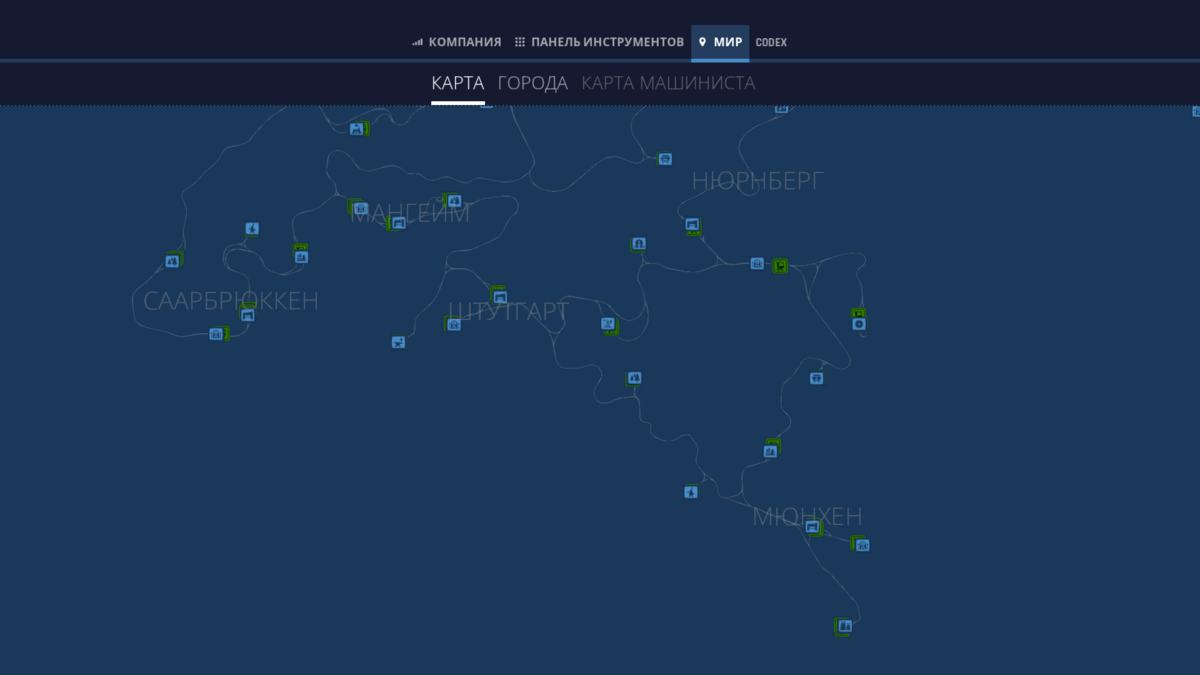Click the location pin icon beside Мир
Viewport: 1200px width, 675px height.
[x=703, y=42]
